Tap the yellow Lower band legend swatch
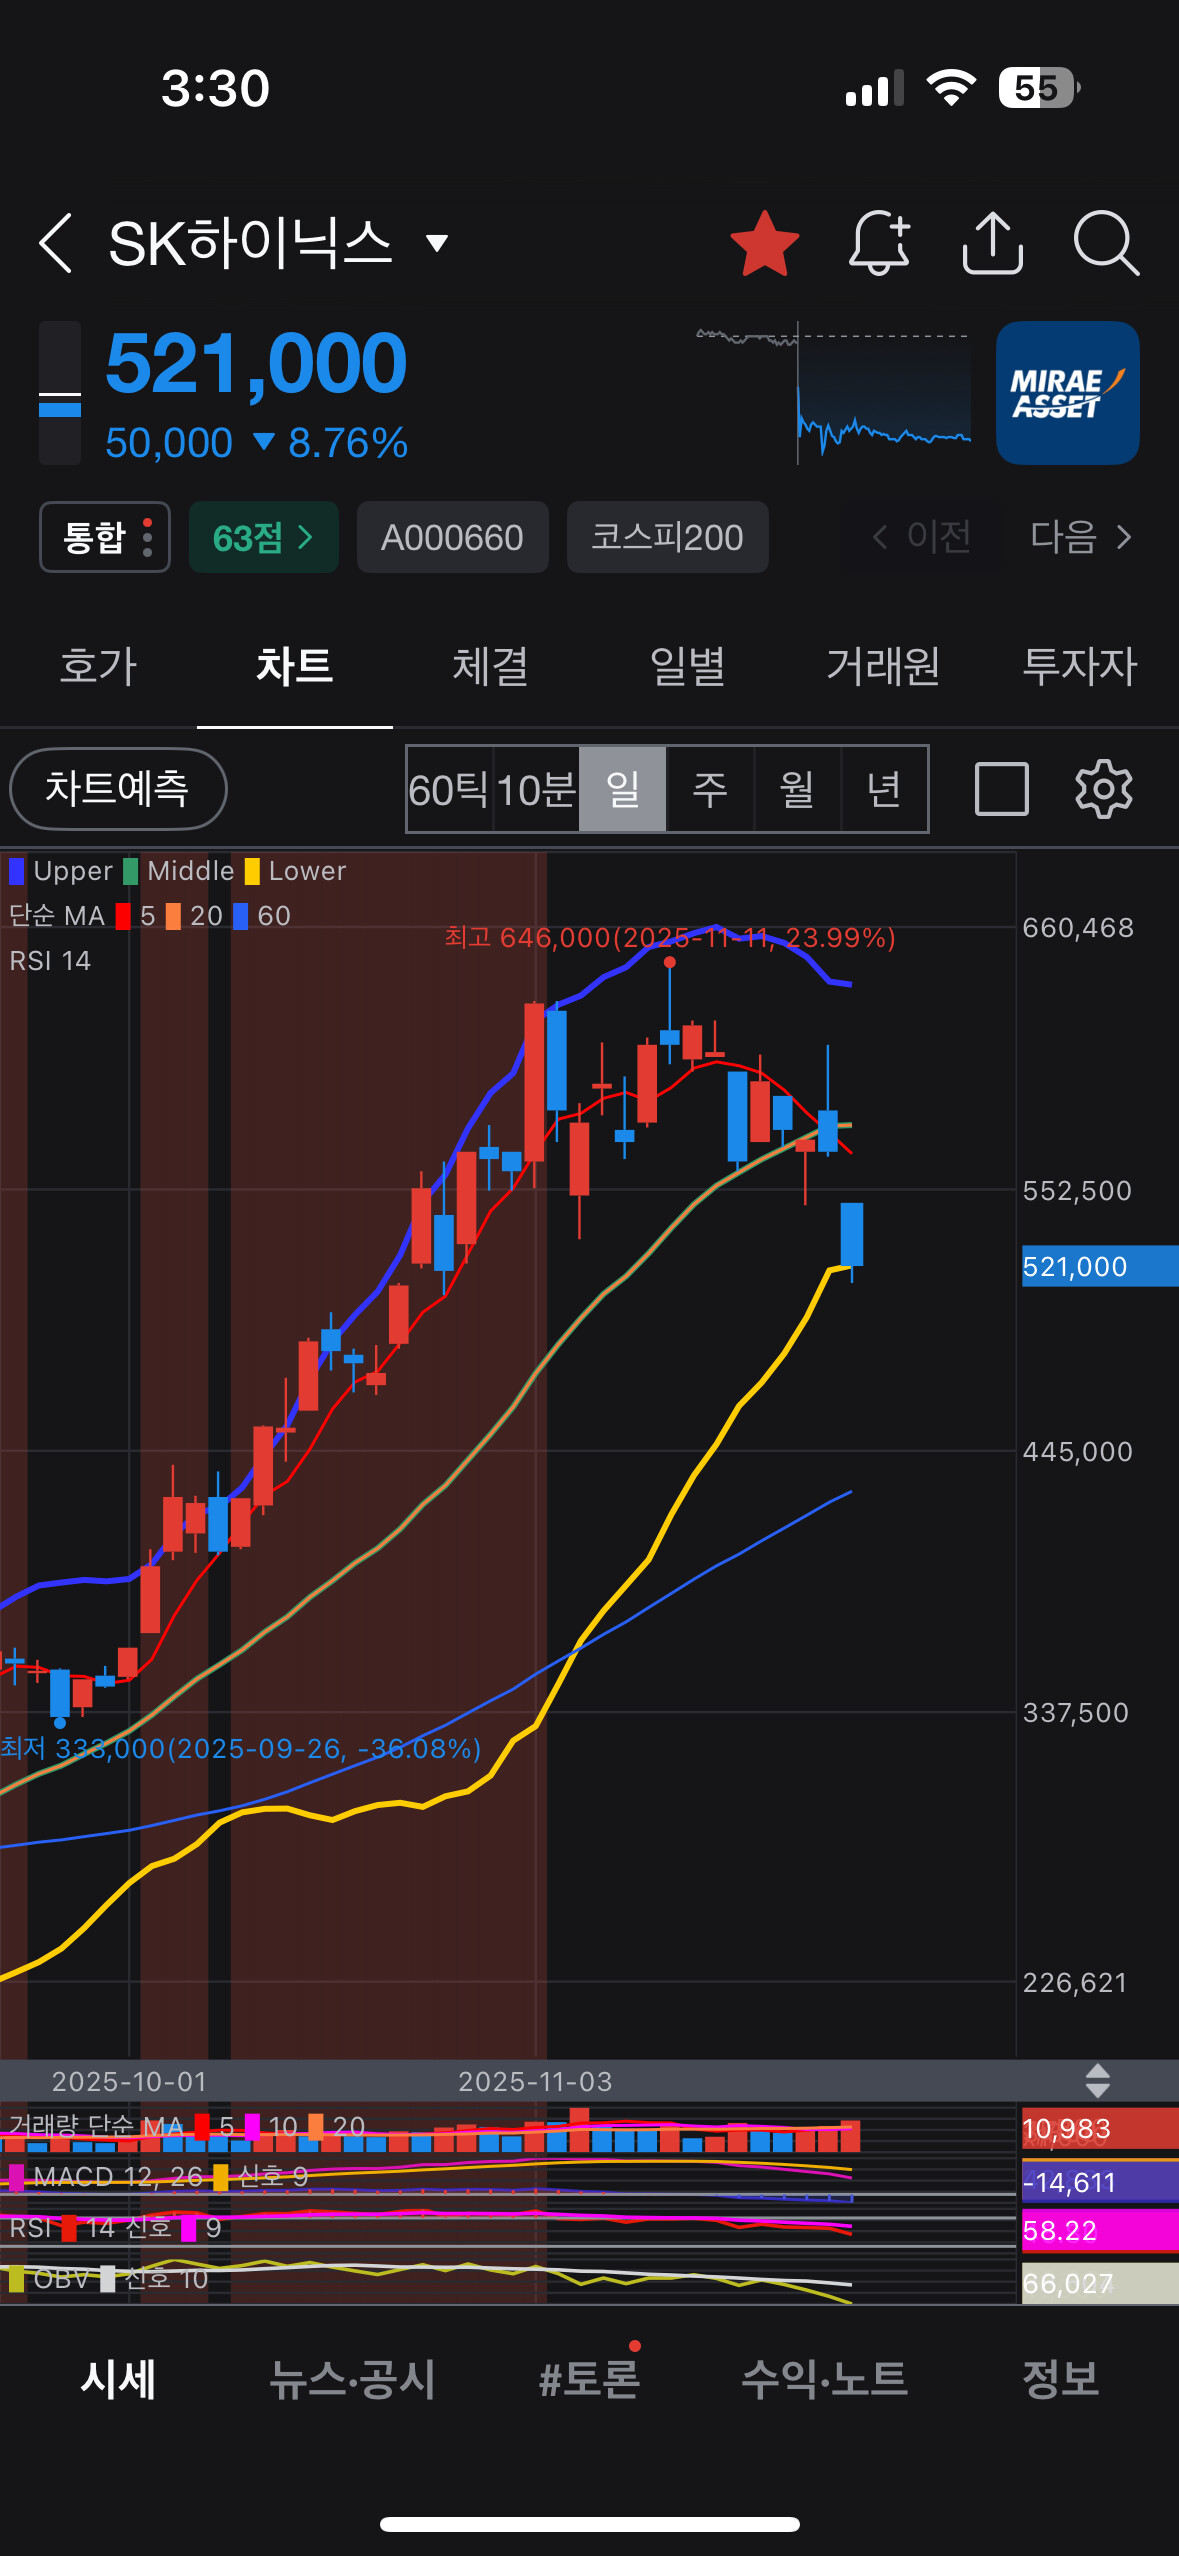This screenshot has width=1179, height=2556. (x=252, y=871)
